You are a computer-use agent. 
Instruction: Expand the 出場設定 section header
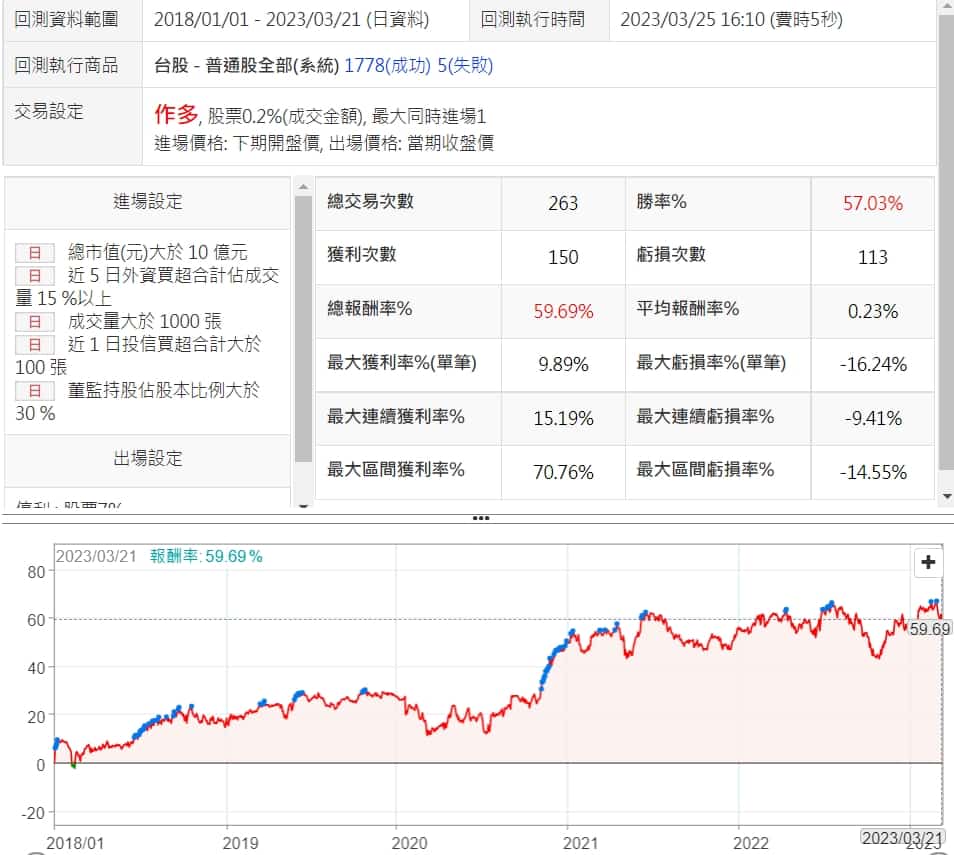(x=148, y=459)
